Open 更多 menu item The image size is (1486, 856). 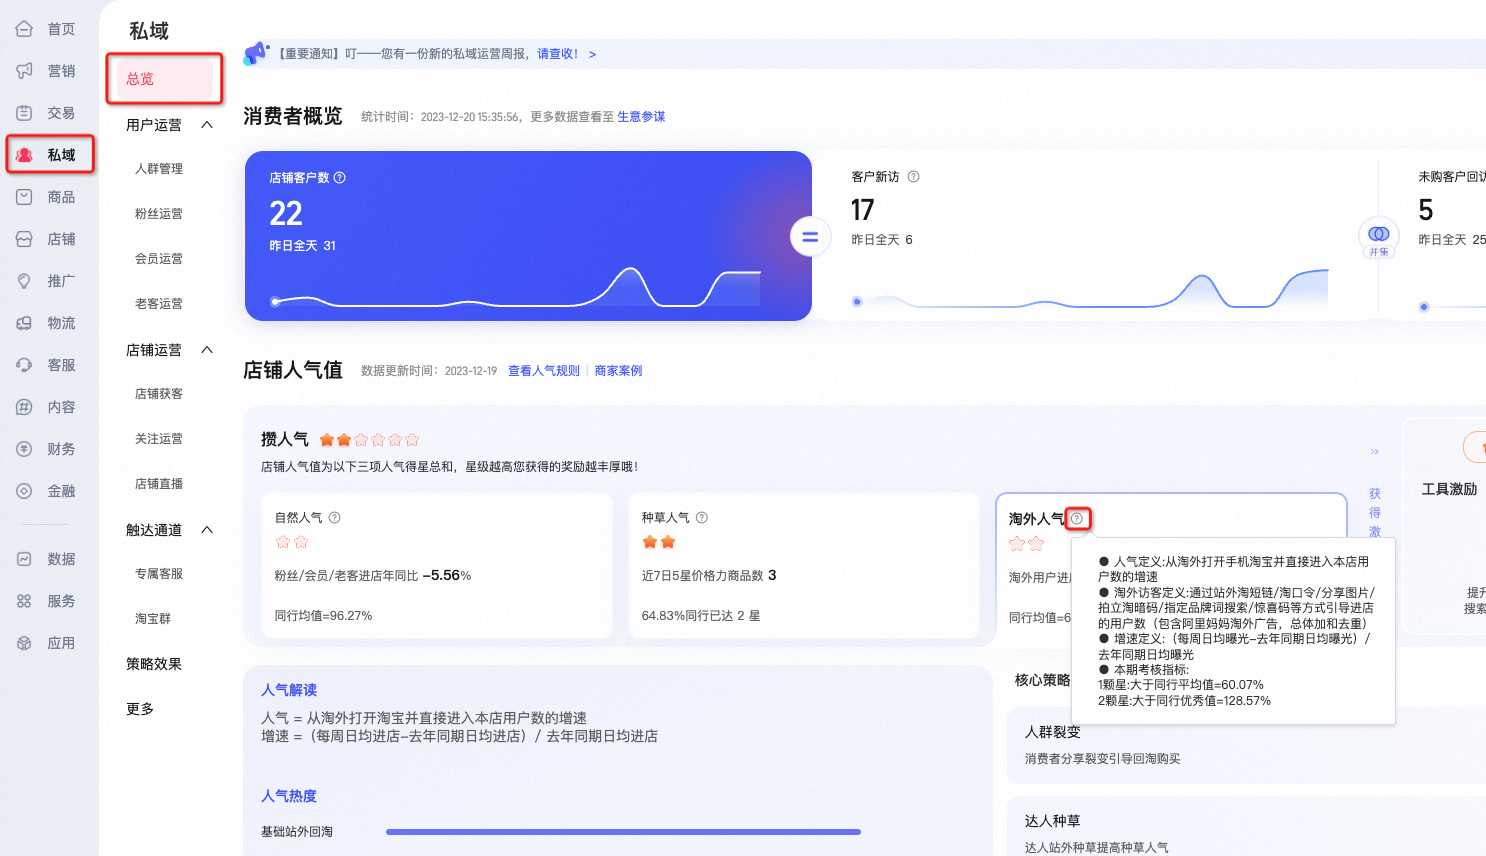(140, 709)
